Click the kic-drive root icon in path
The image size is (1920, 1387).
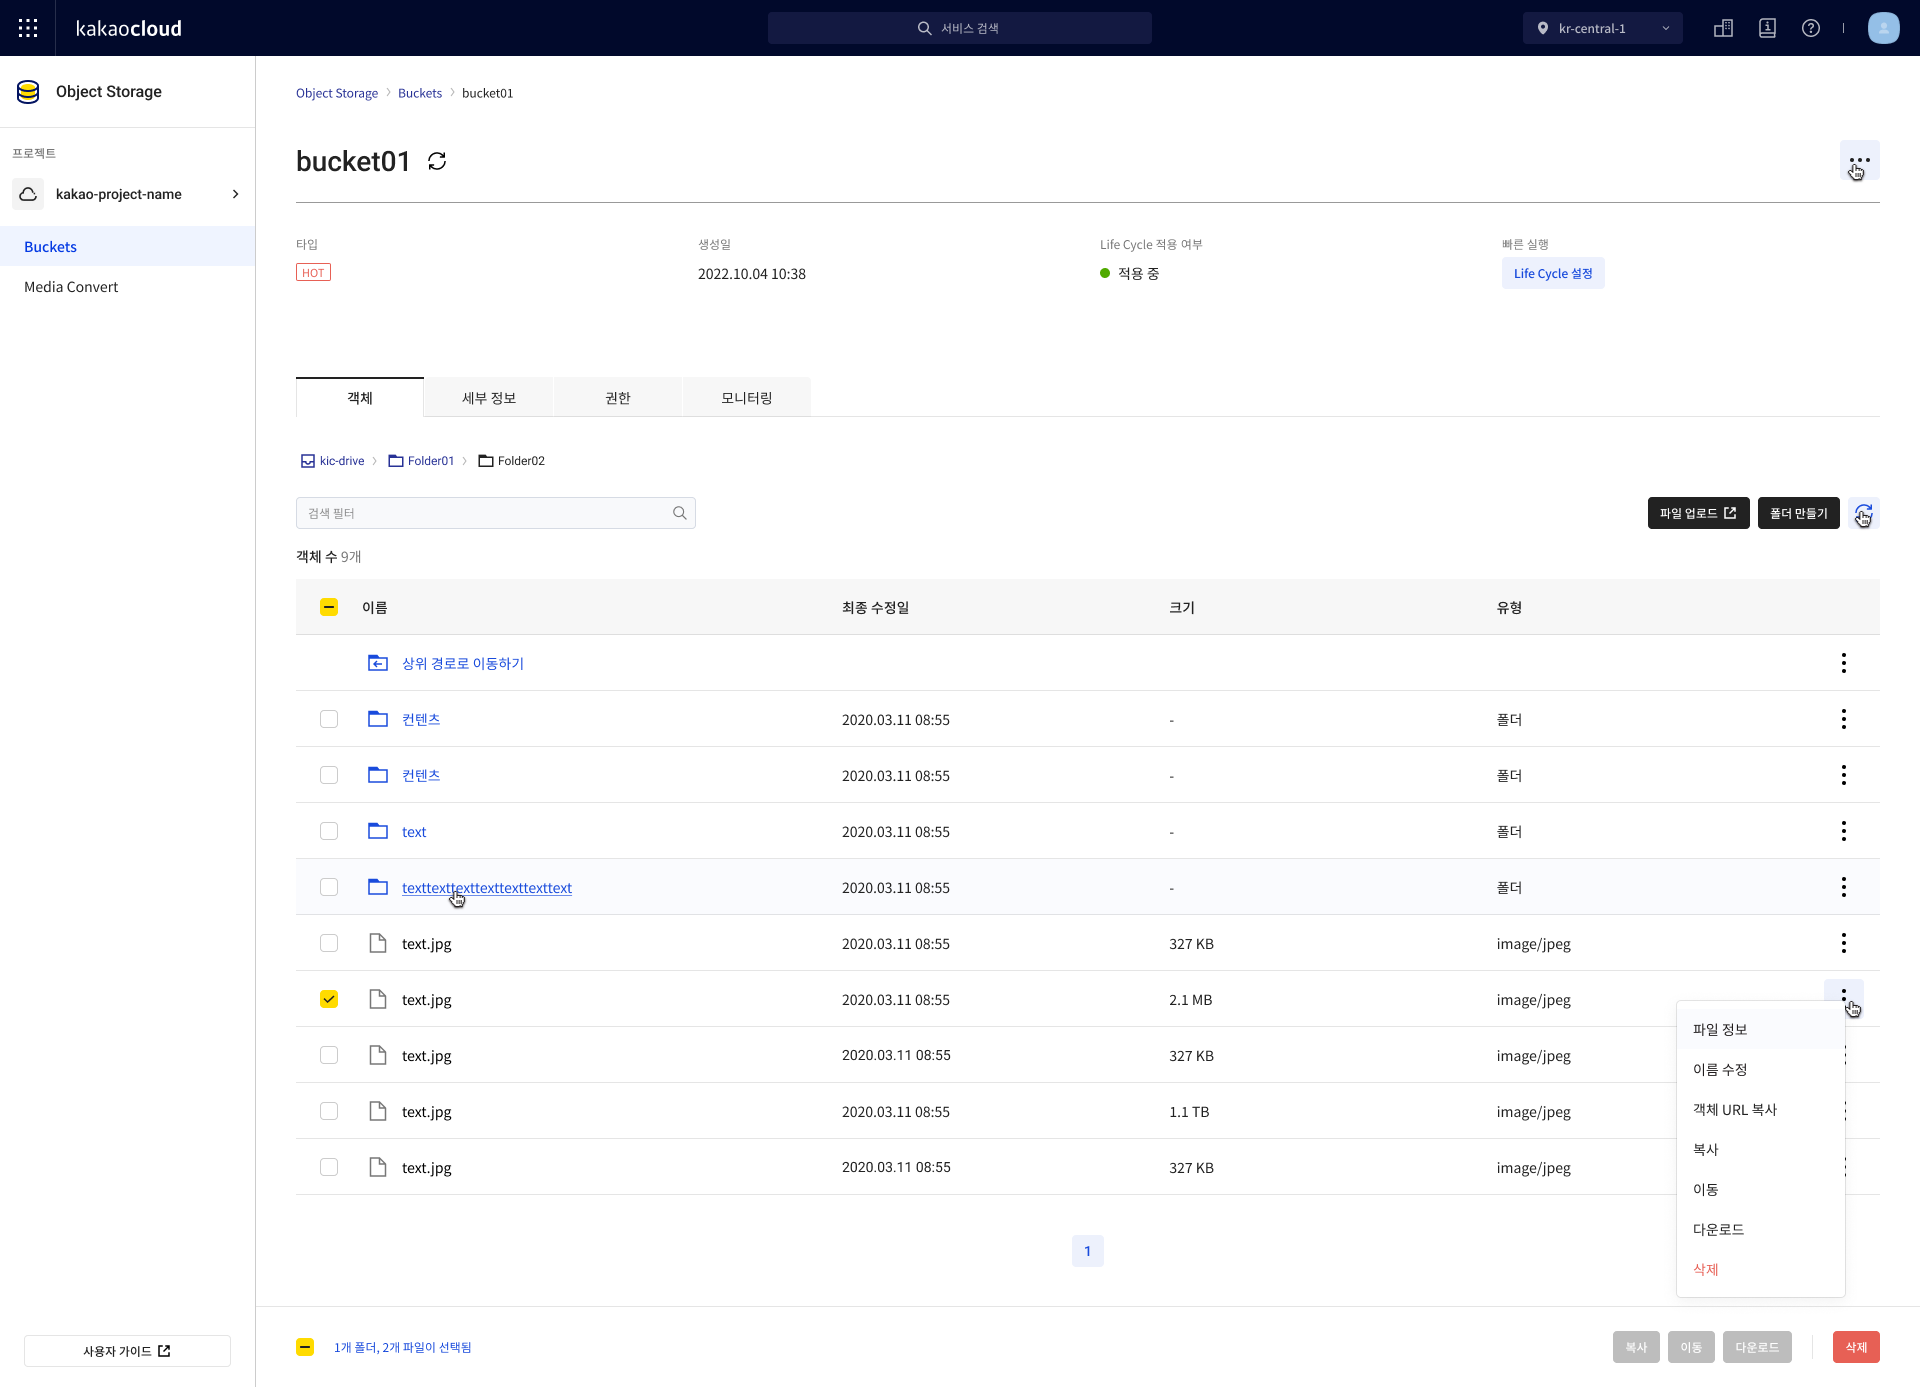pyautogui.click(x=308, y=461)
